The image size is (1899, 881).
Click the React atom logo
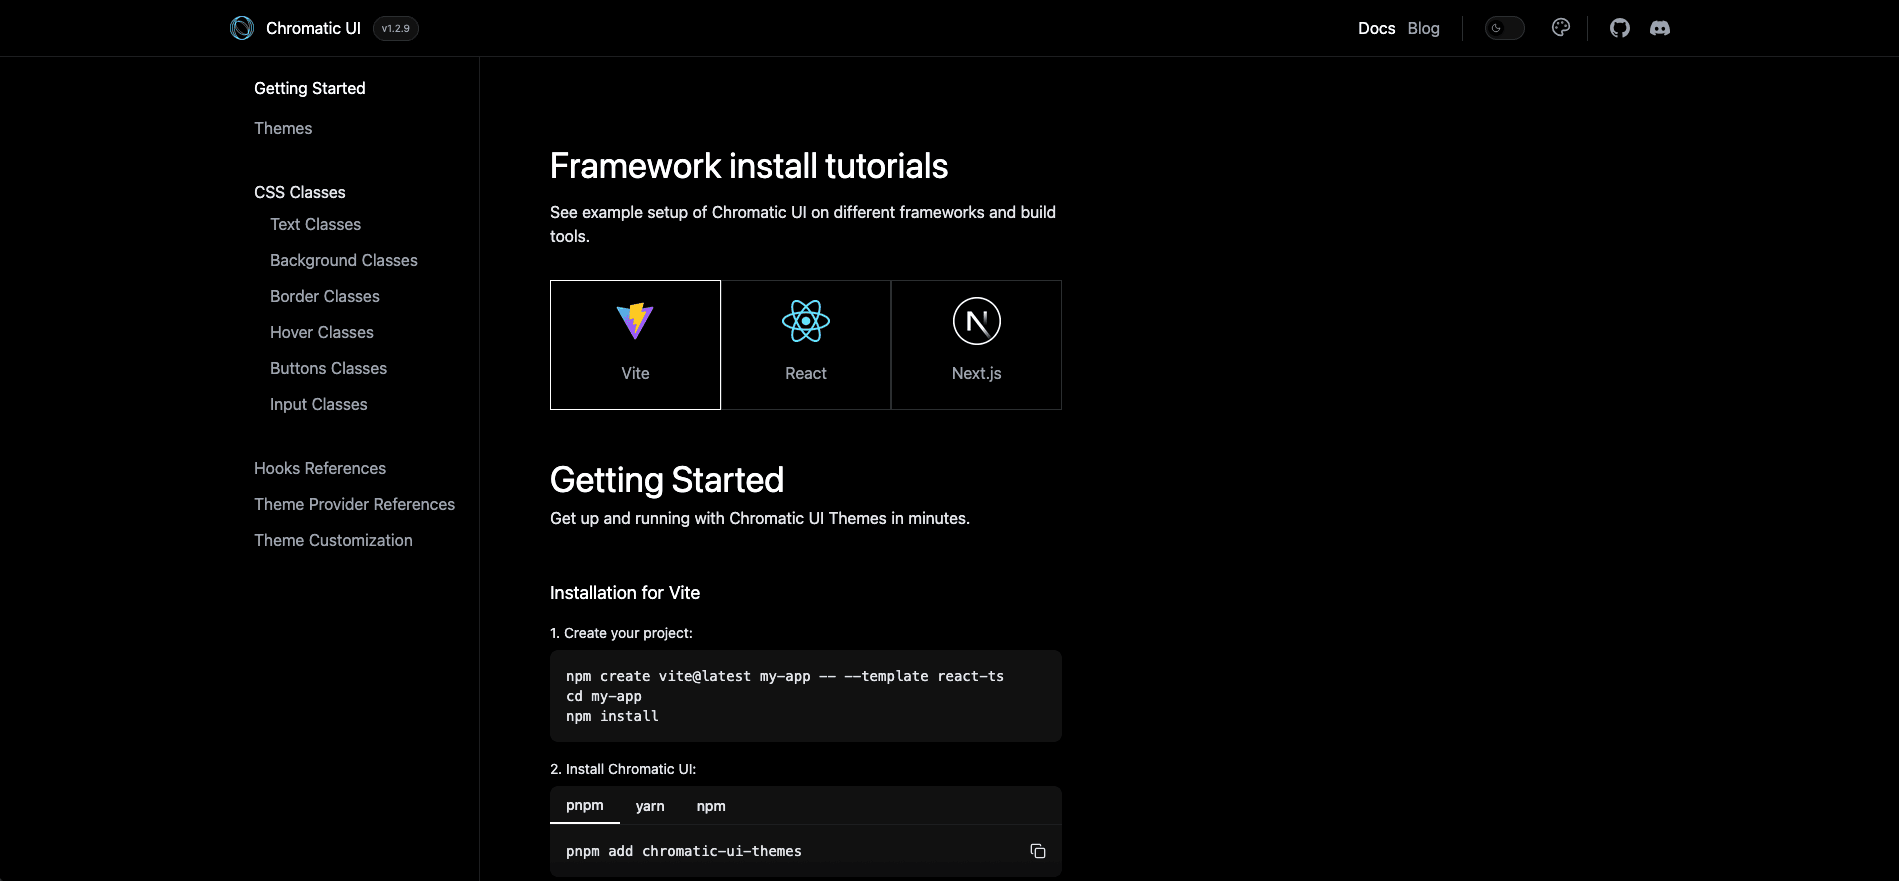806,321
